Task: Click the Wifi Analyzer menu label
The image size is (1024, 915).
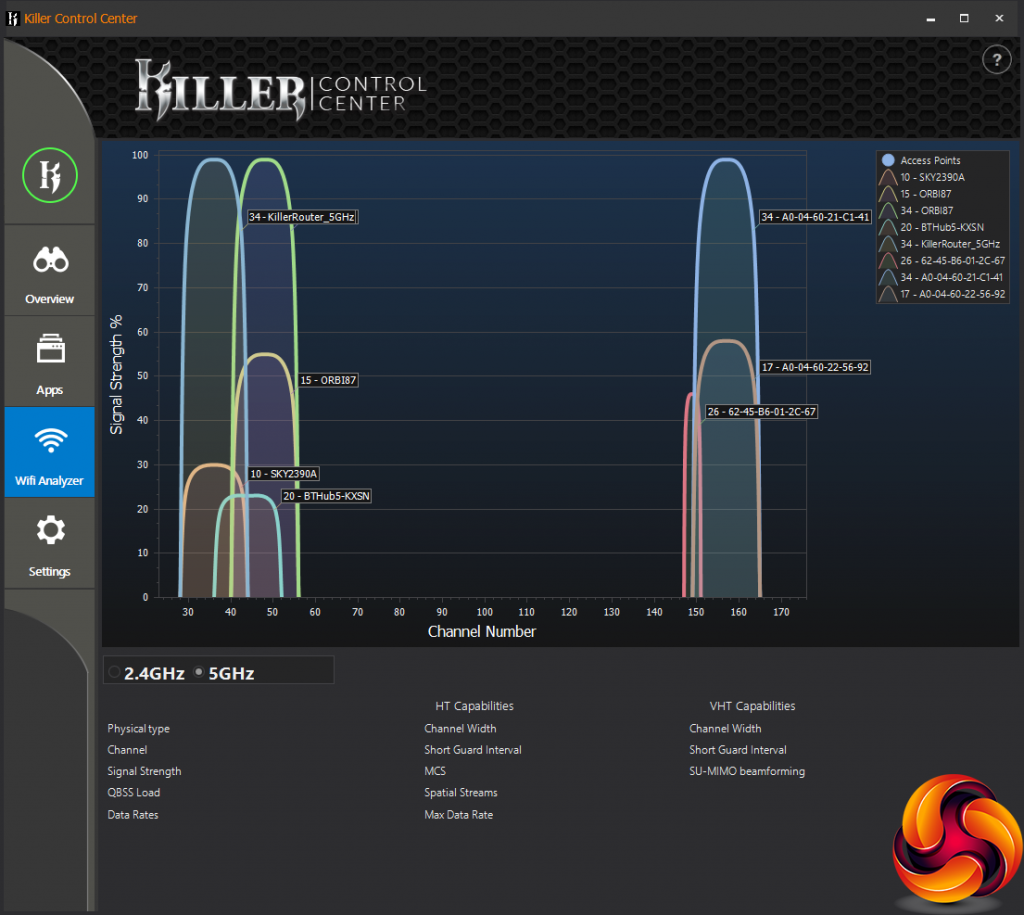Action: tap(49, 481)
